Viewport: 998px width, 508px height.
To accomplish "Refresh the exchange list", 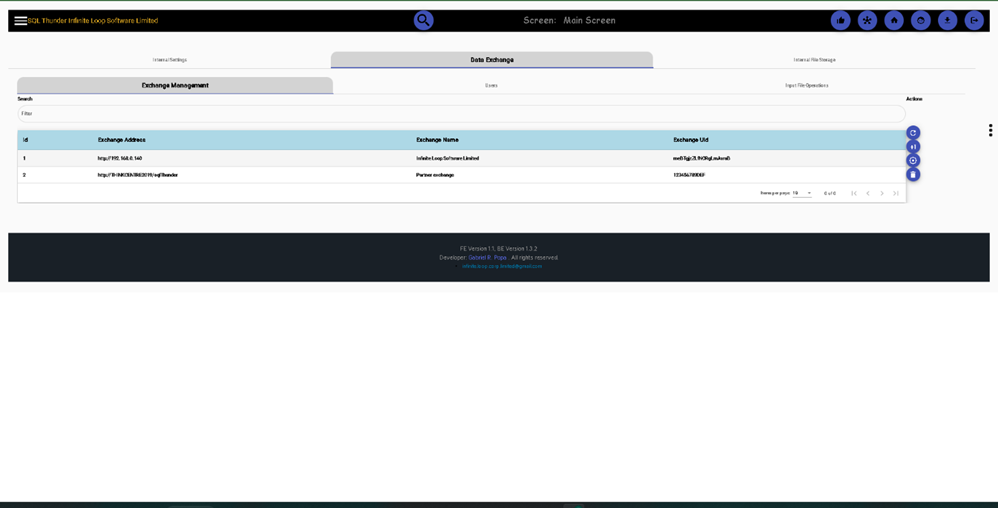I will click(913, 132).
